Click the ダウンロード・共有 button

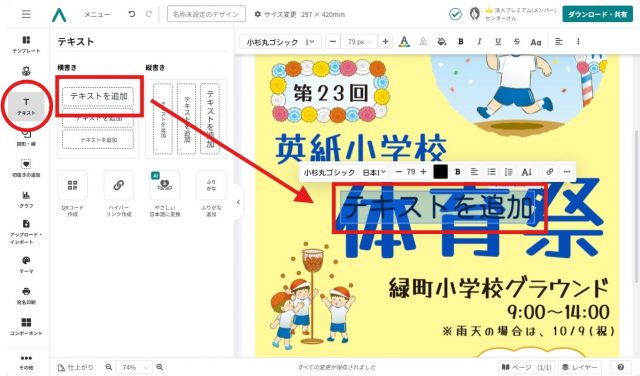[597, 14]
